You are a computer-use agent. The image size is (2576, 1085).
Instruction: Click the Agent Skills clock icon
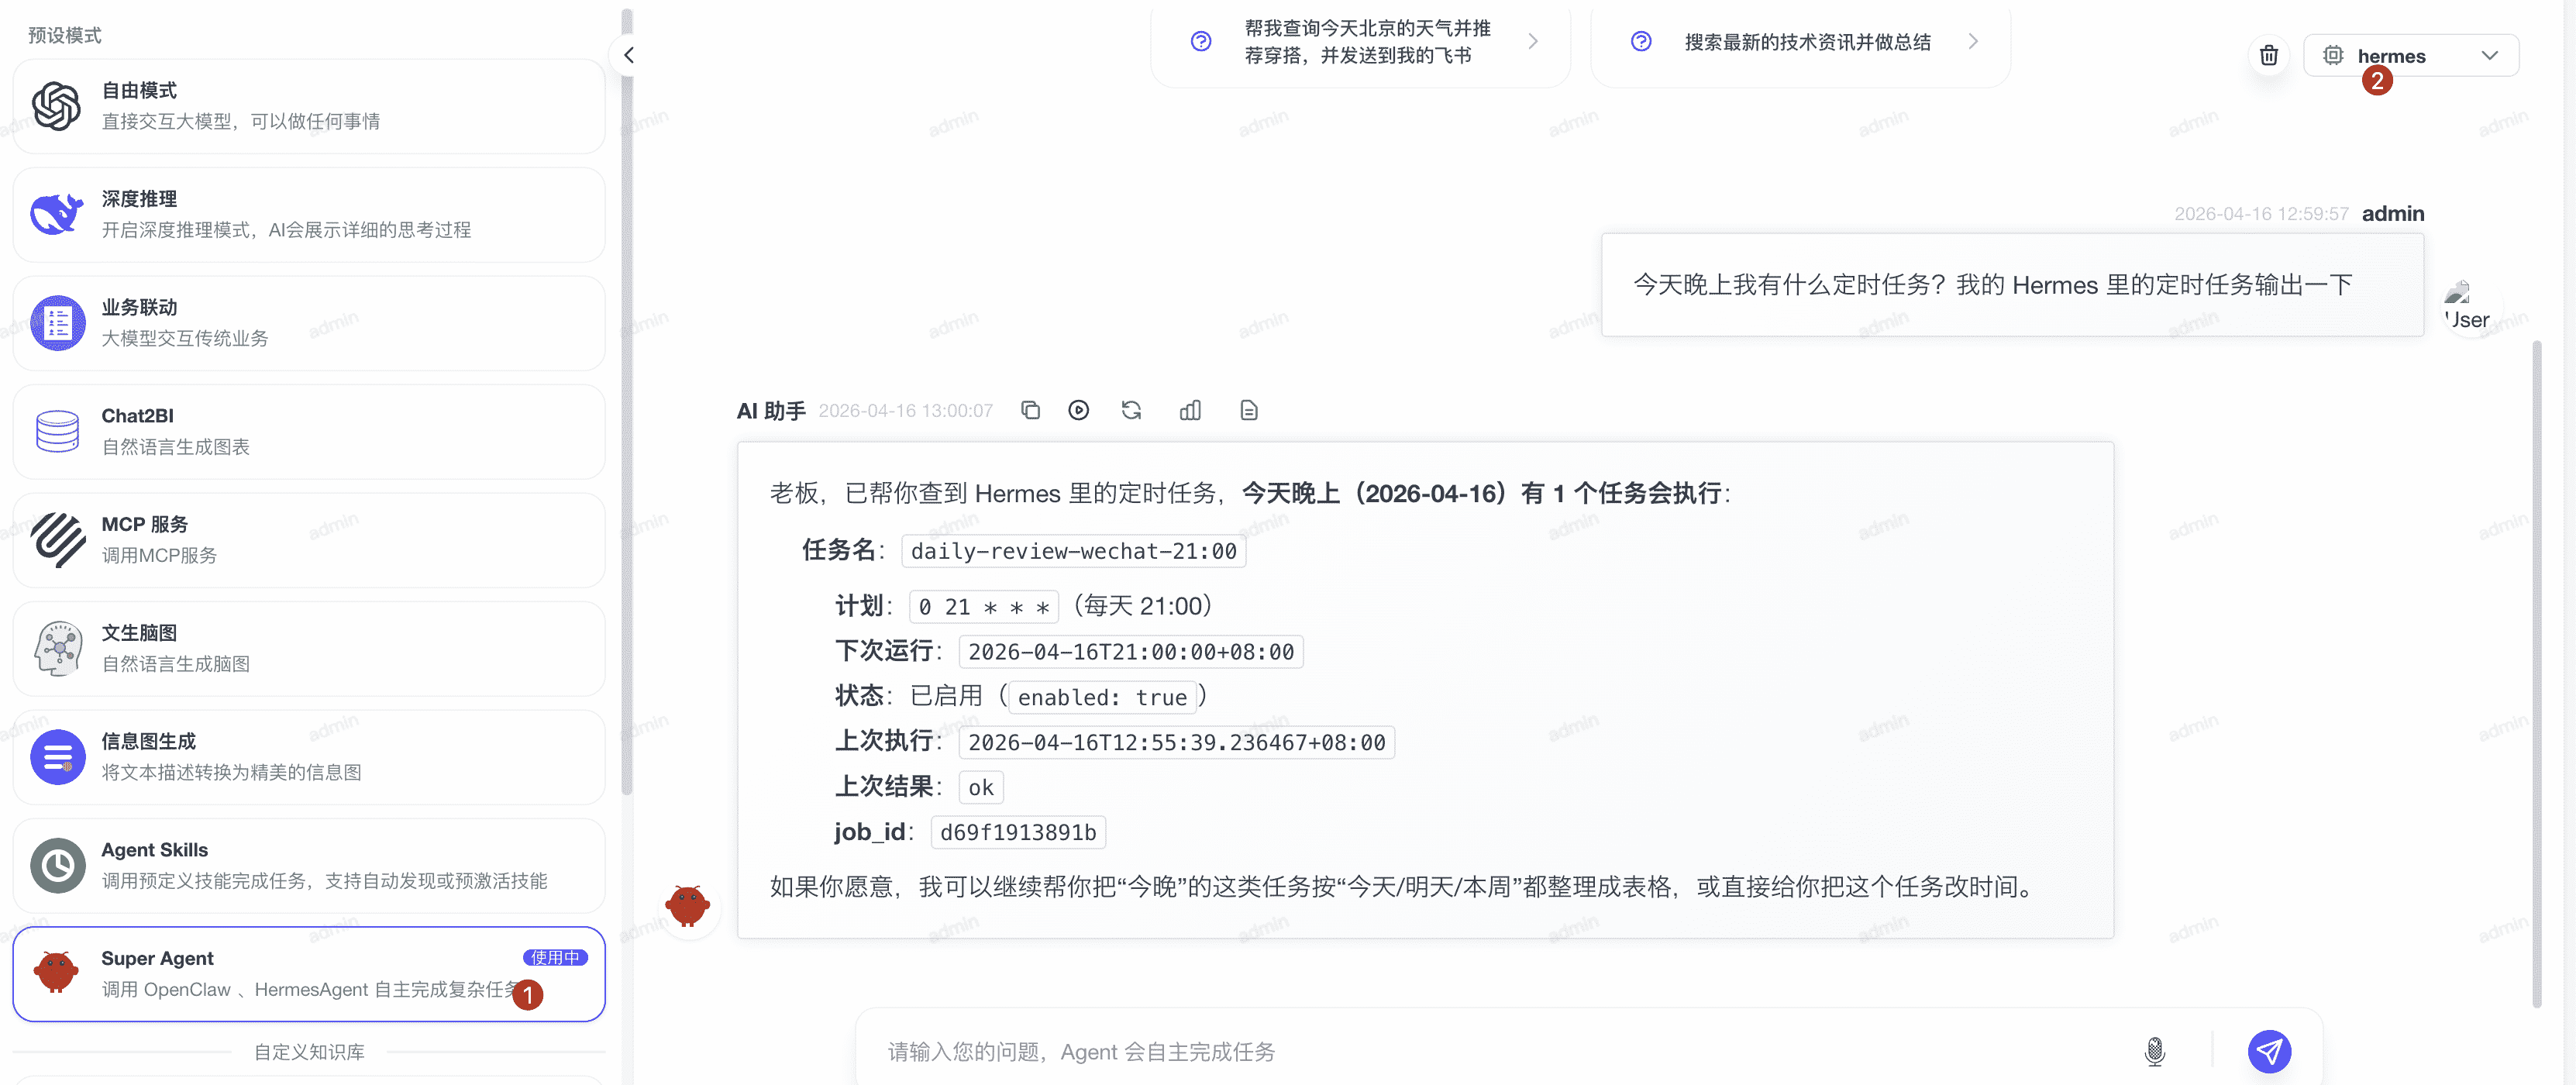[57, 866]
